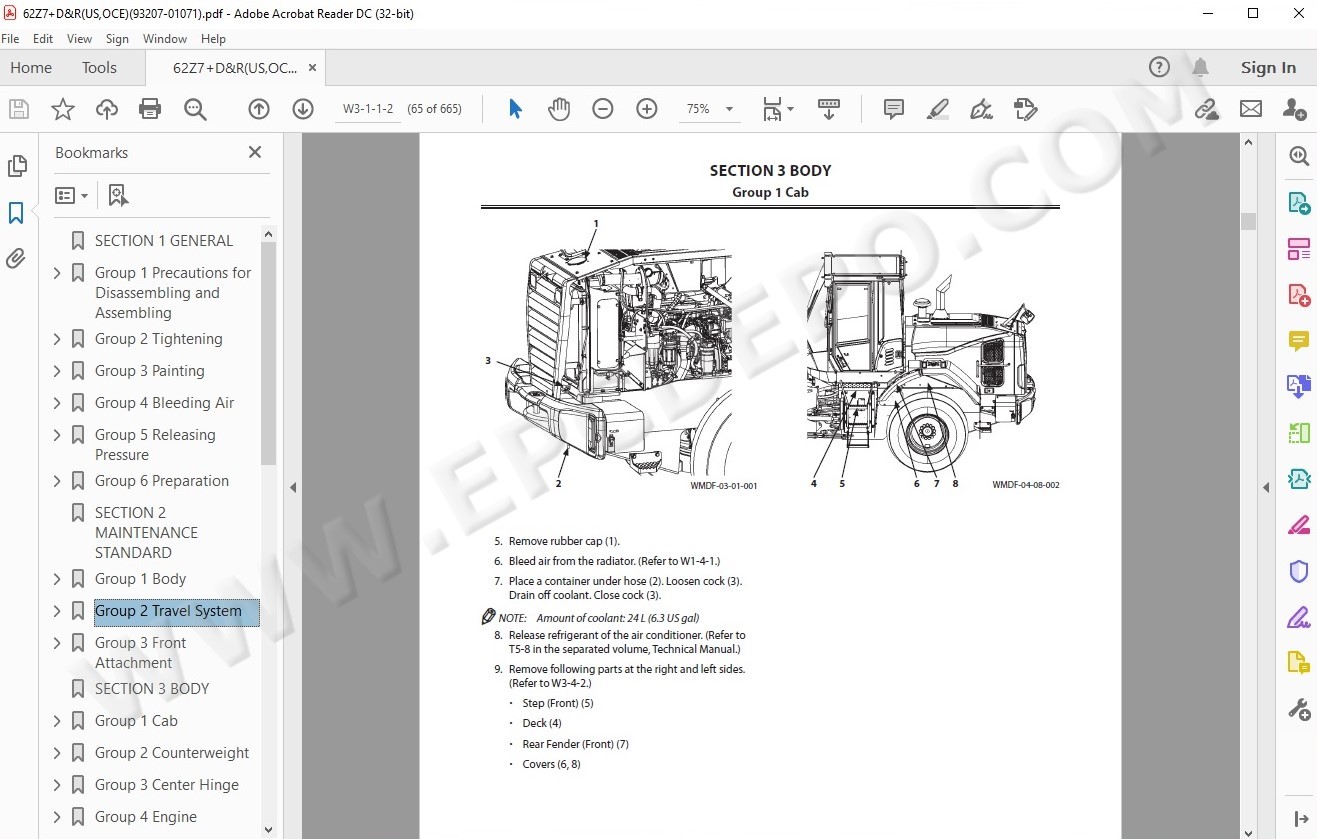Open the page thumbnails panel
1317x839 pixels.
[16, 166]
